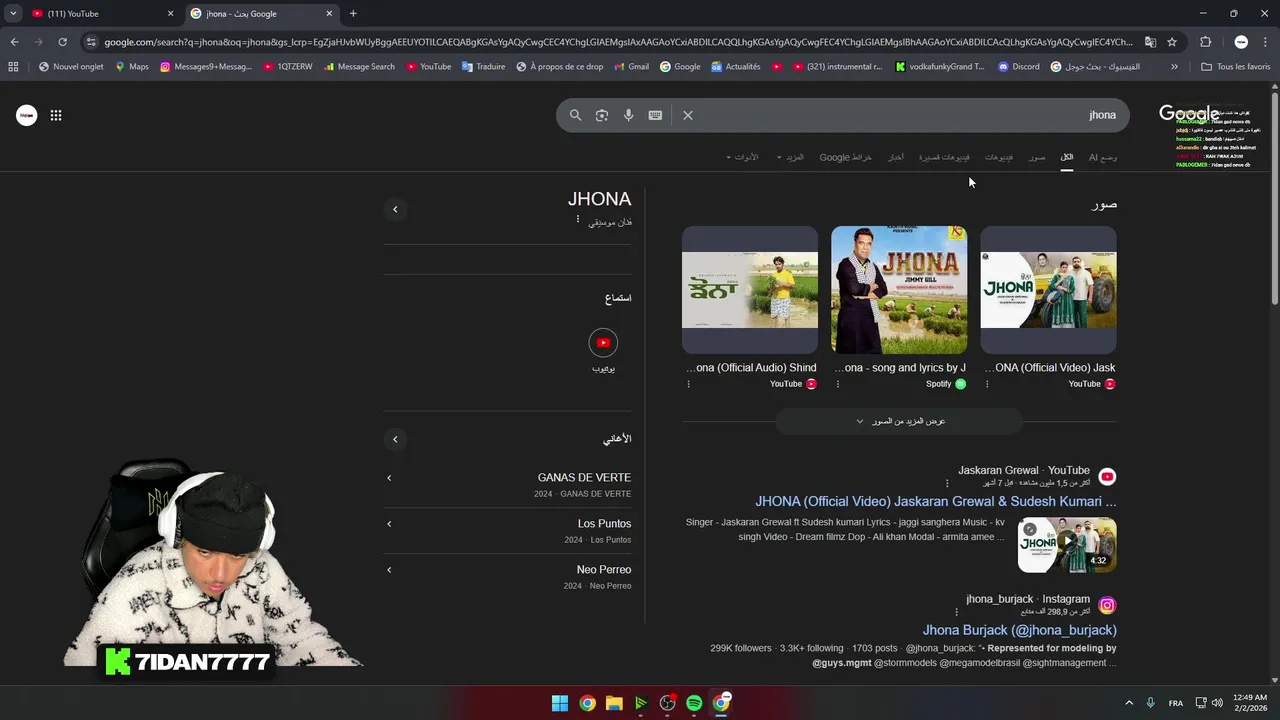Click the translate page icon in address bar
Screen dimensions: 1280x720
coord(1150,42)
